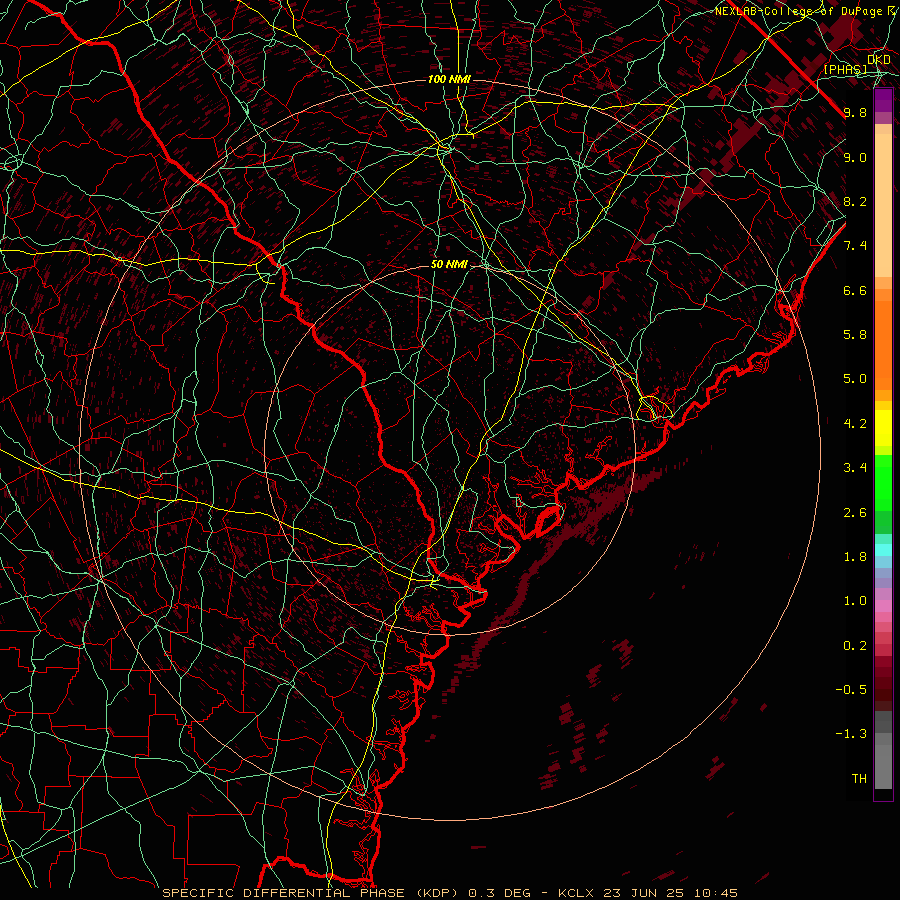This screenshot has width=900, height=900.
Task: Click the 50 NMI range ring label
Action: tap(449, 265)
